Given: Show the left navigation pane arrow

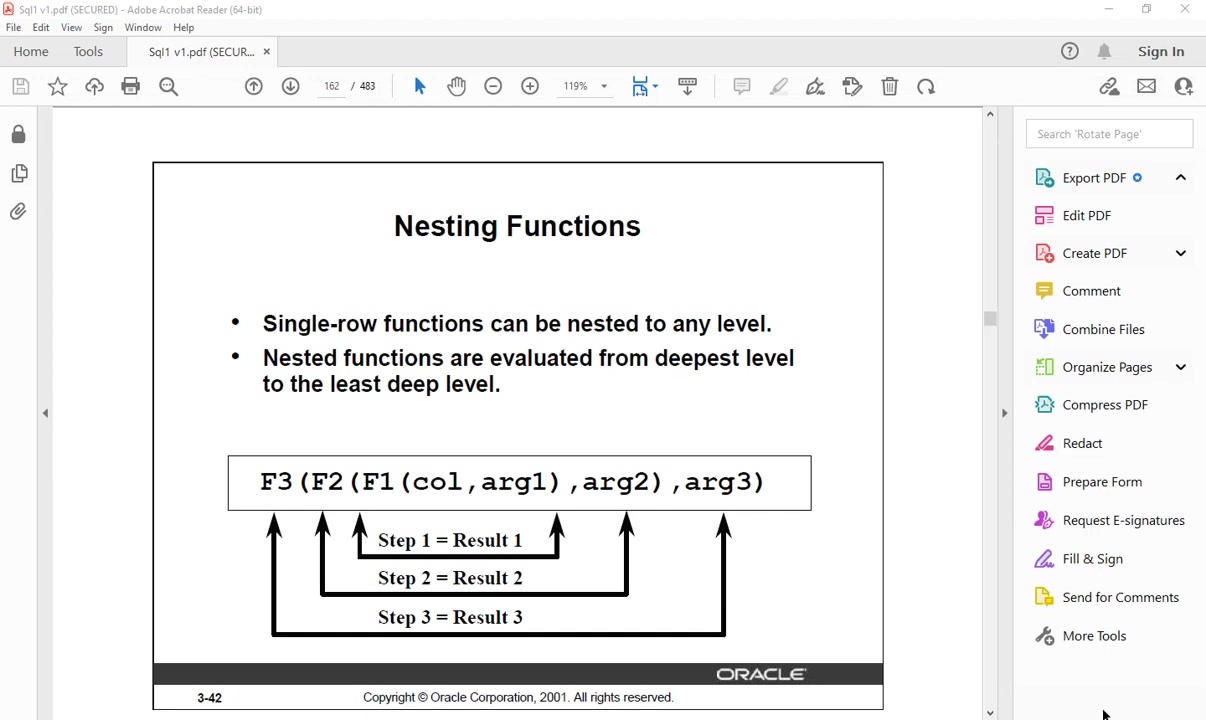Looking at the screenshot, I should pyautogui.click(x=45, y=413).
